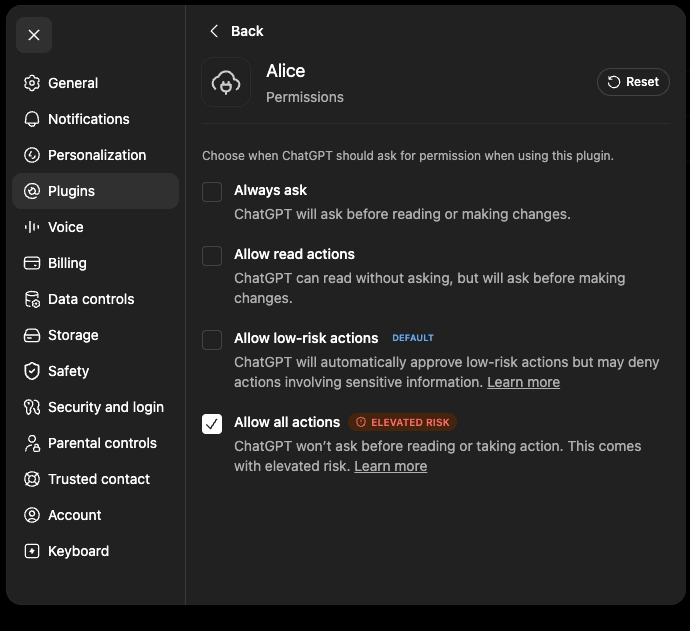Select the Plugins section label
This screenshot has height=631, width=690.
click(71, 191)
